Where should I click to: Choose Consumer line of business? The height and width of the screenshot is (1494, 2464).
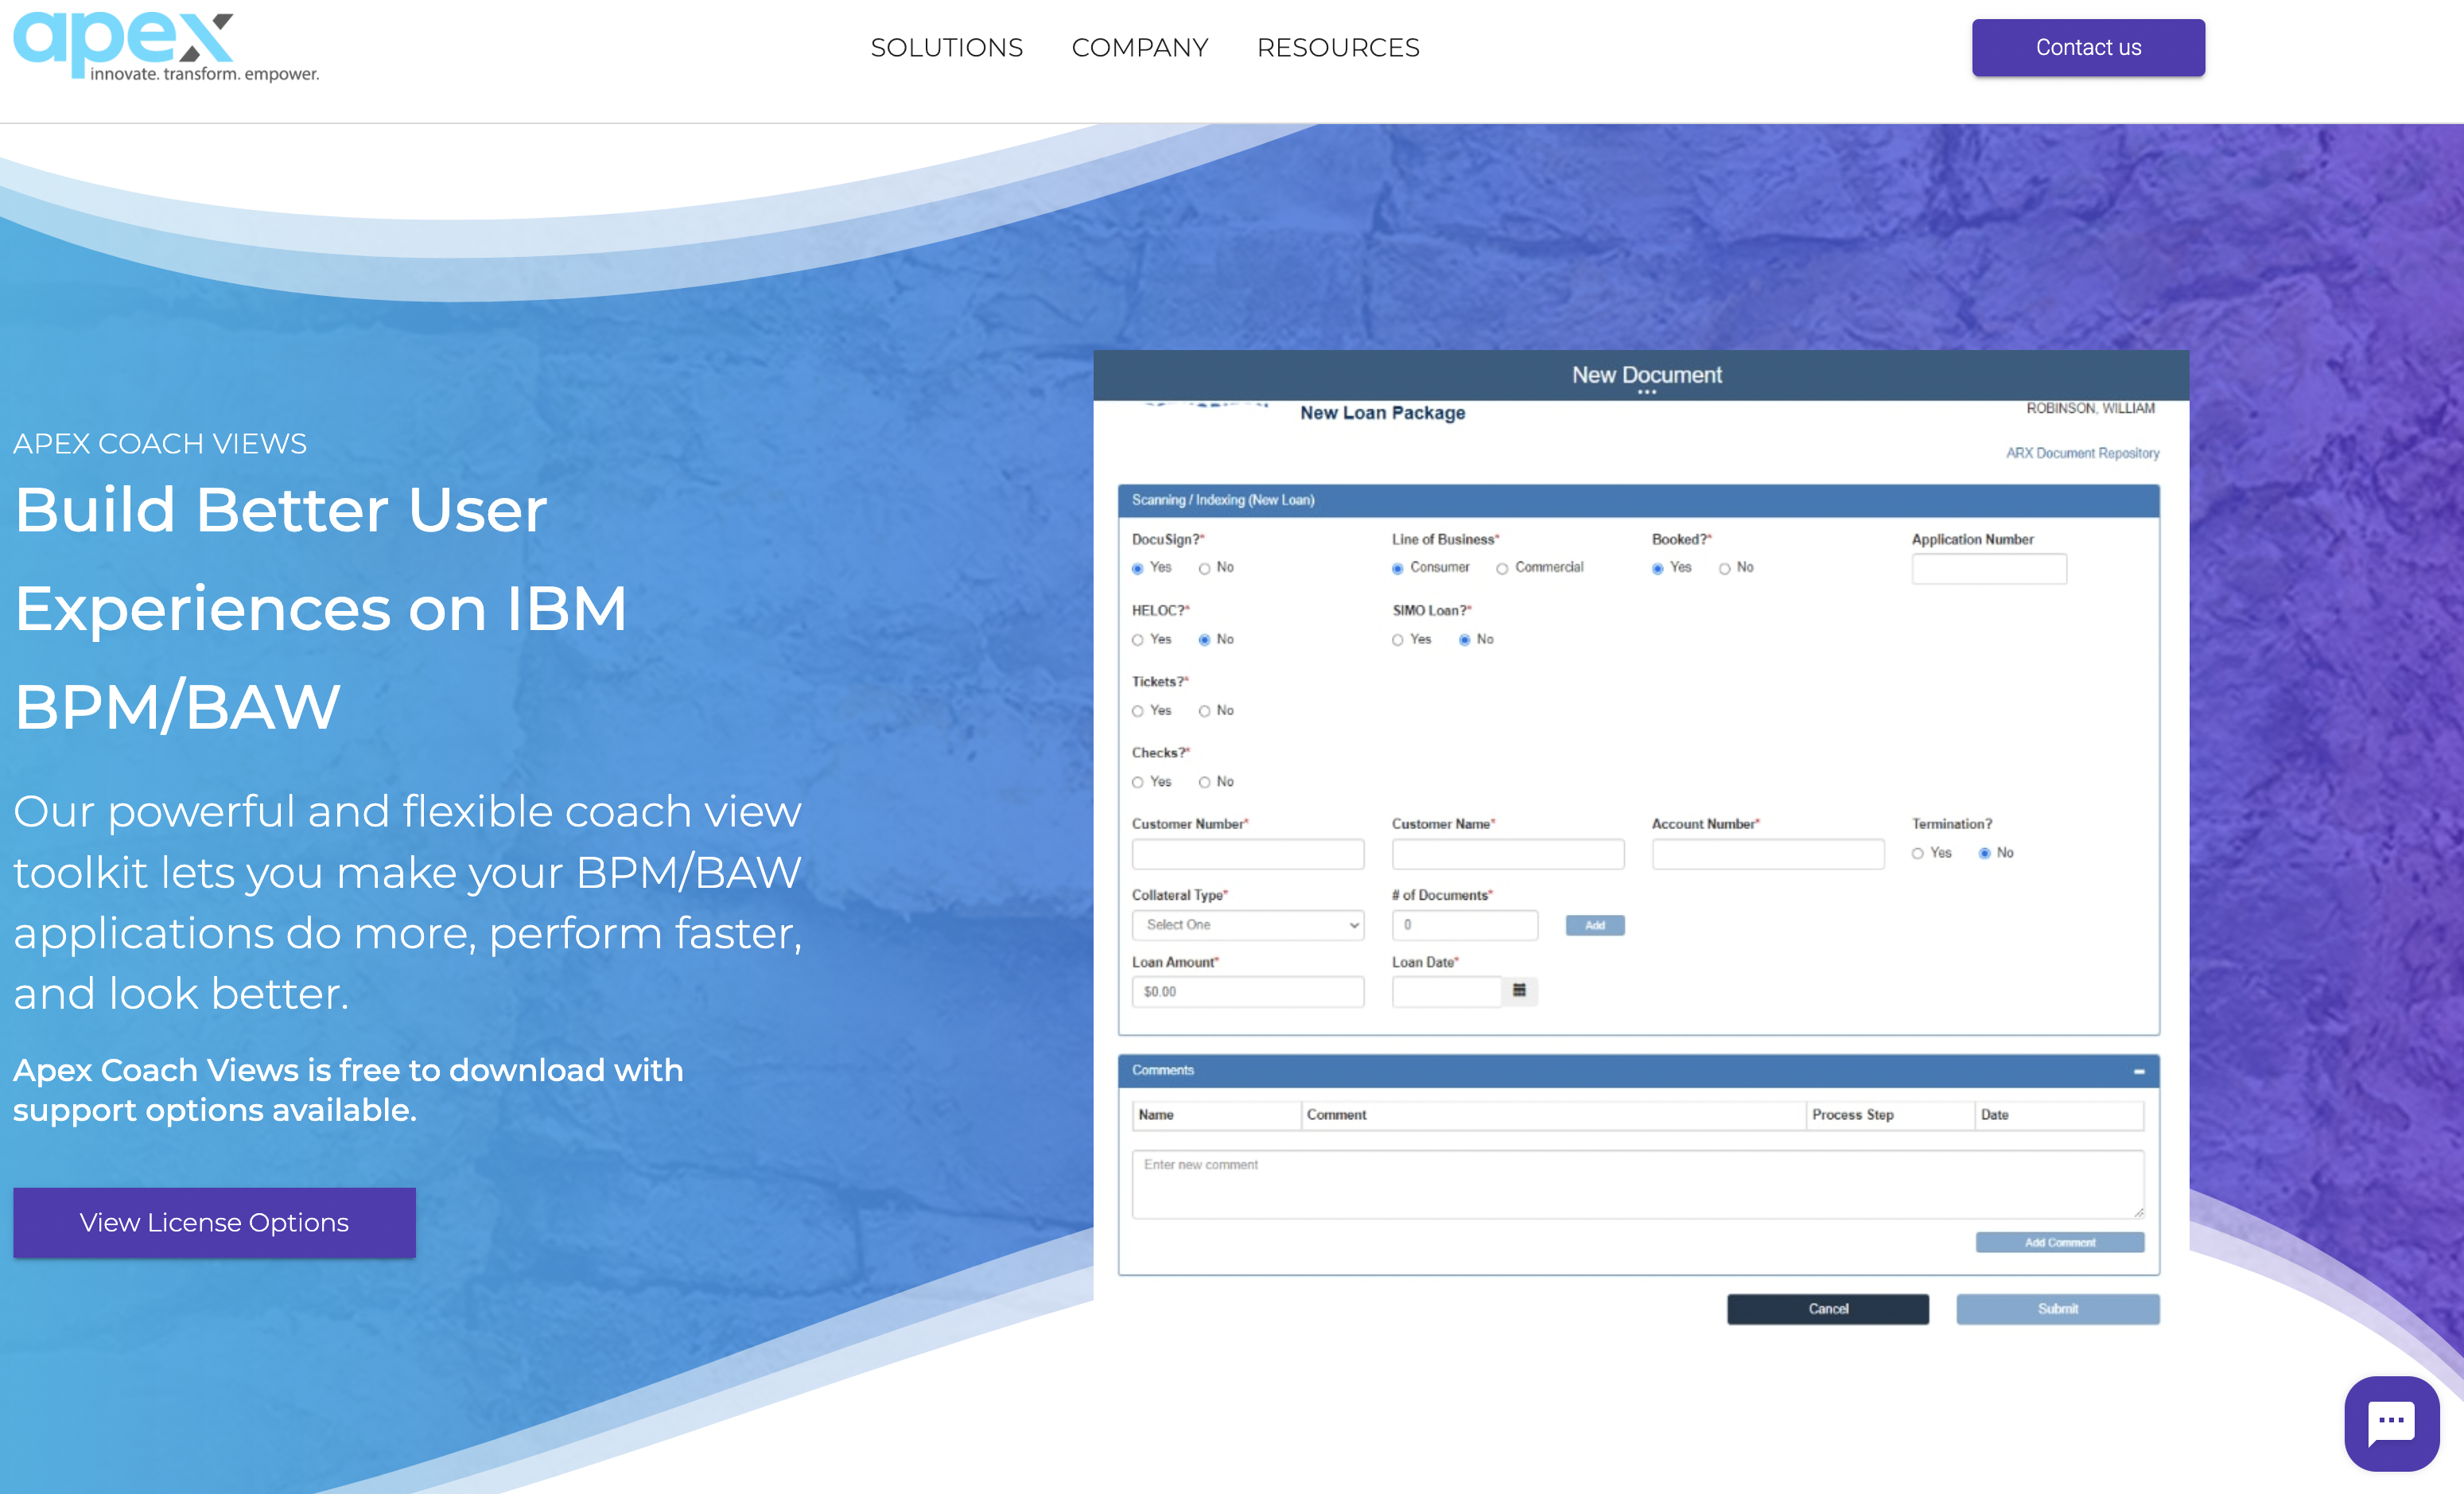[1398, 568]
